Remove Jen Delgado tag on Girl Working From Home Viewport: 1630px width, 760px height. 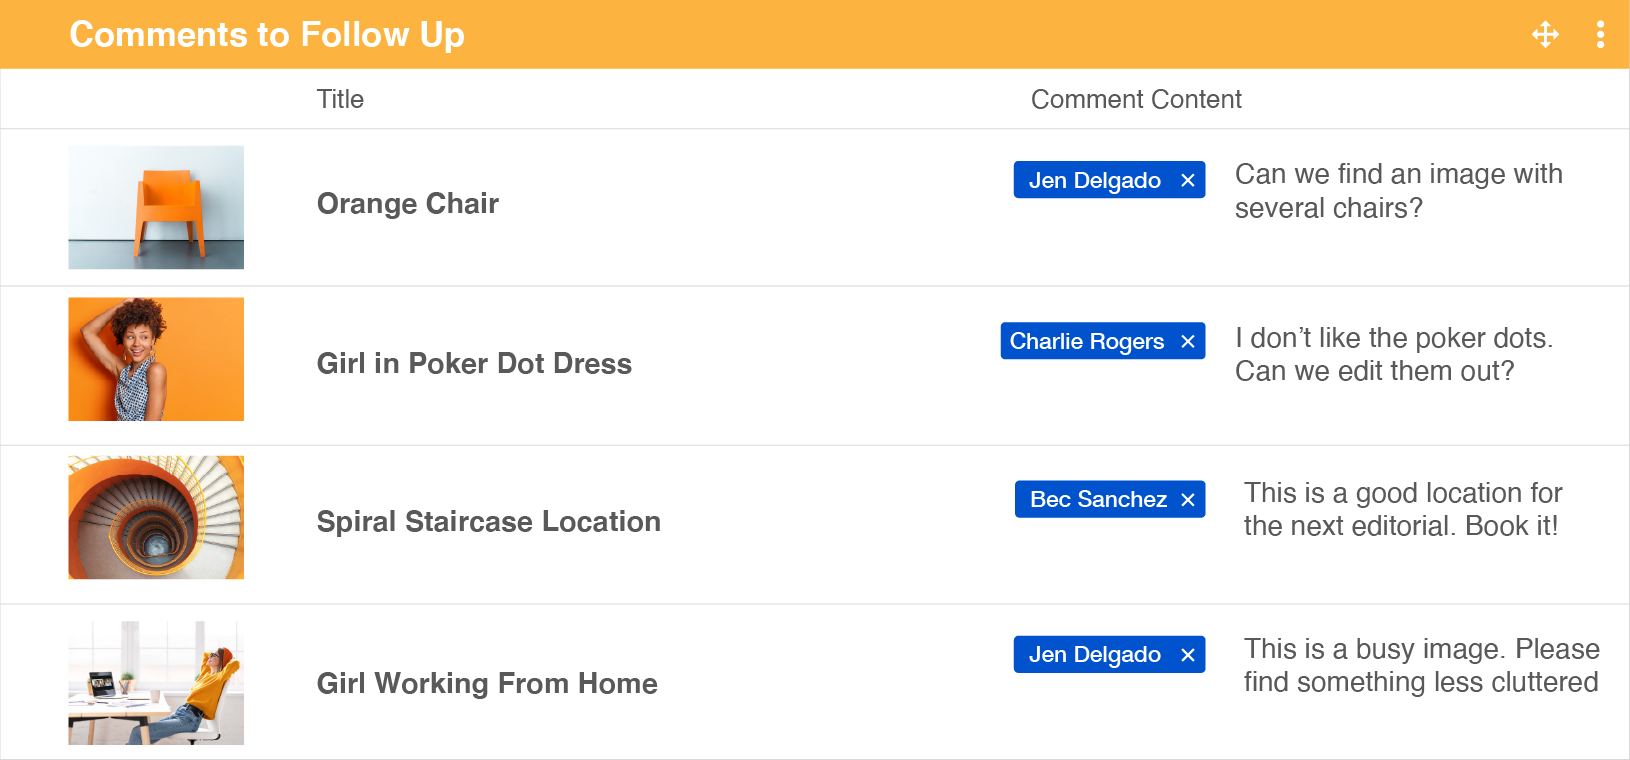(1188, 655)
